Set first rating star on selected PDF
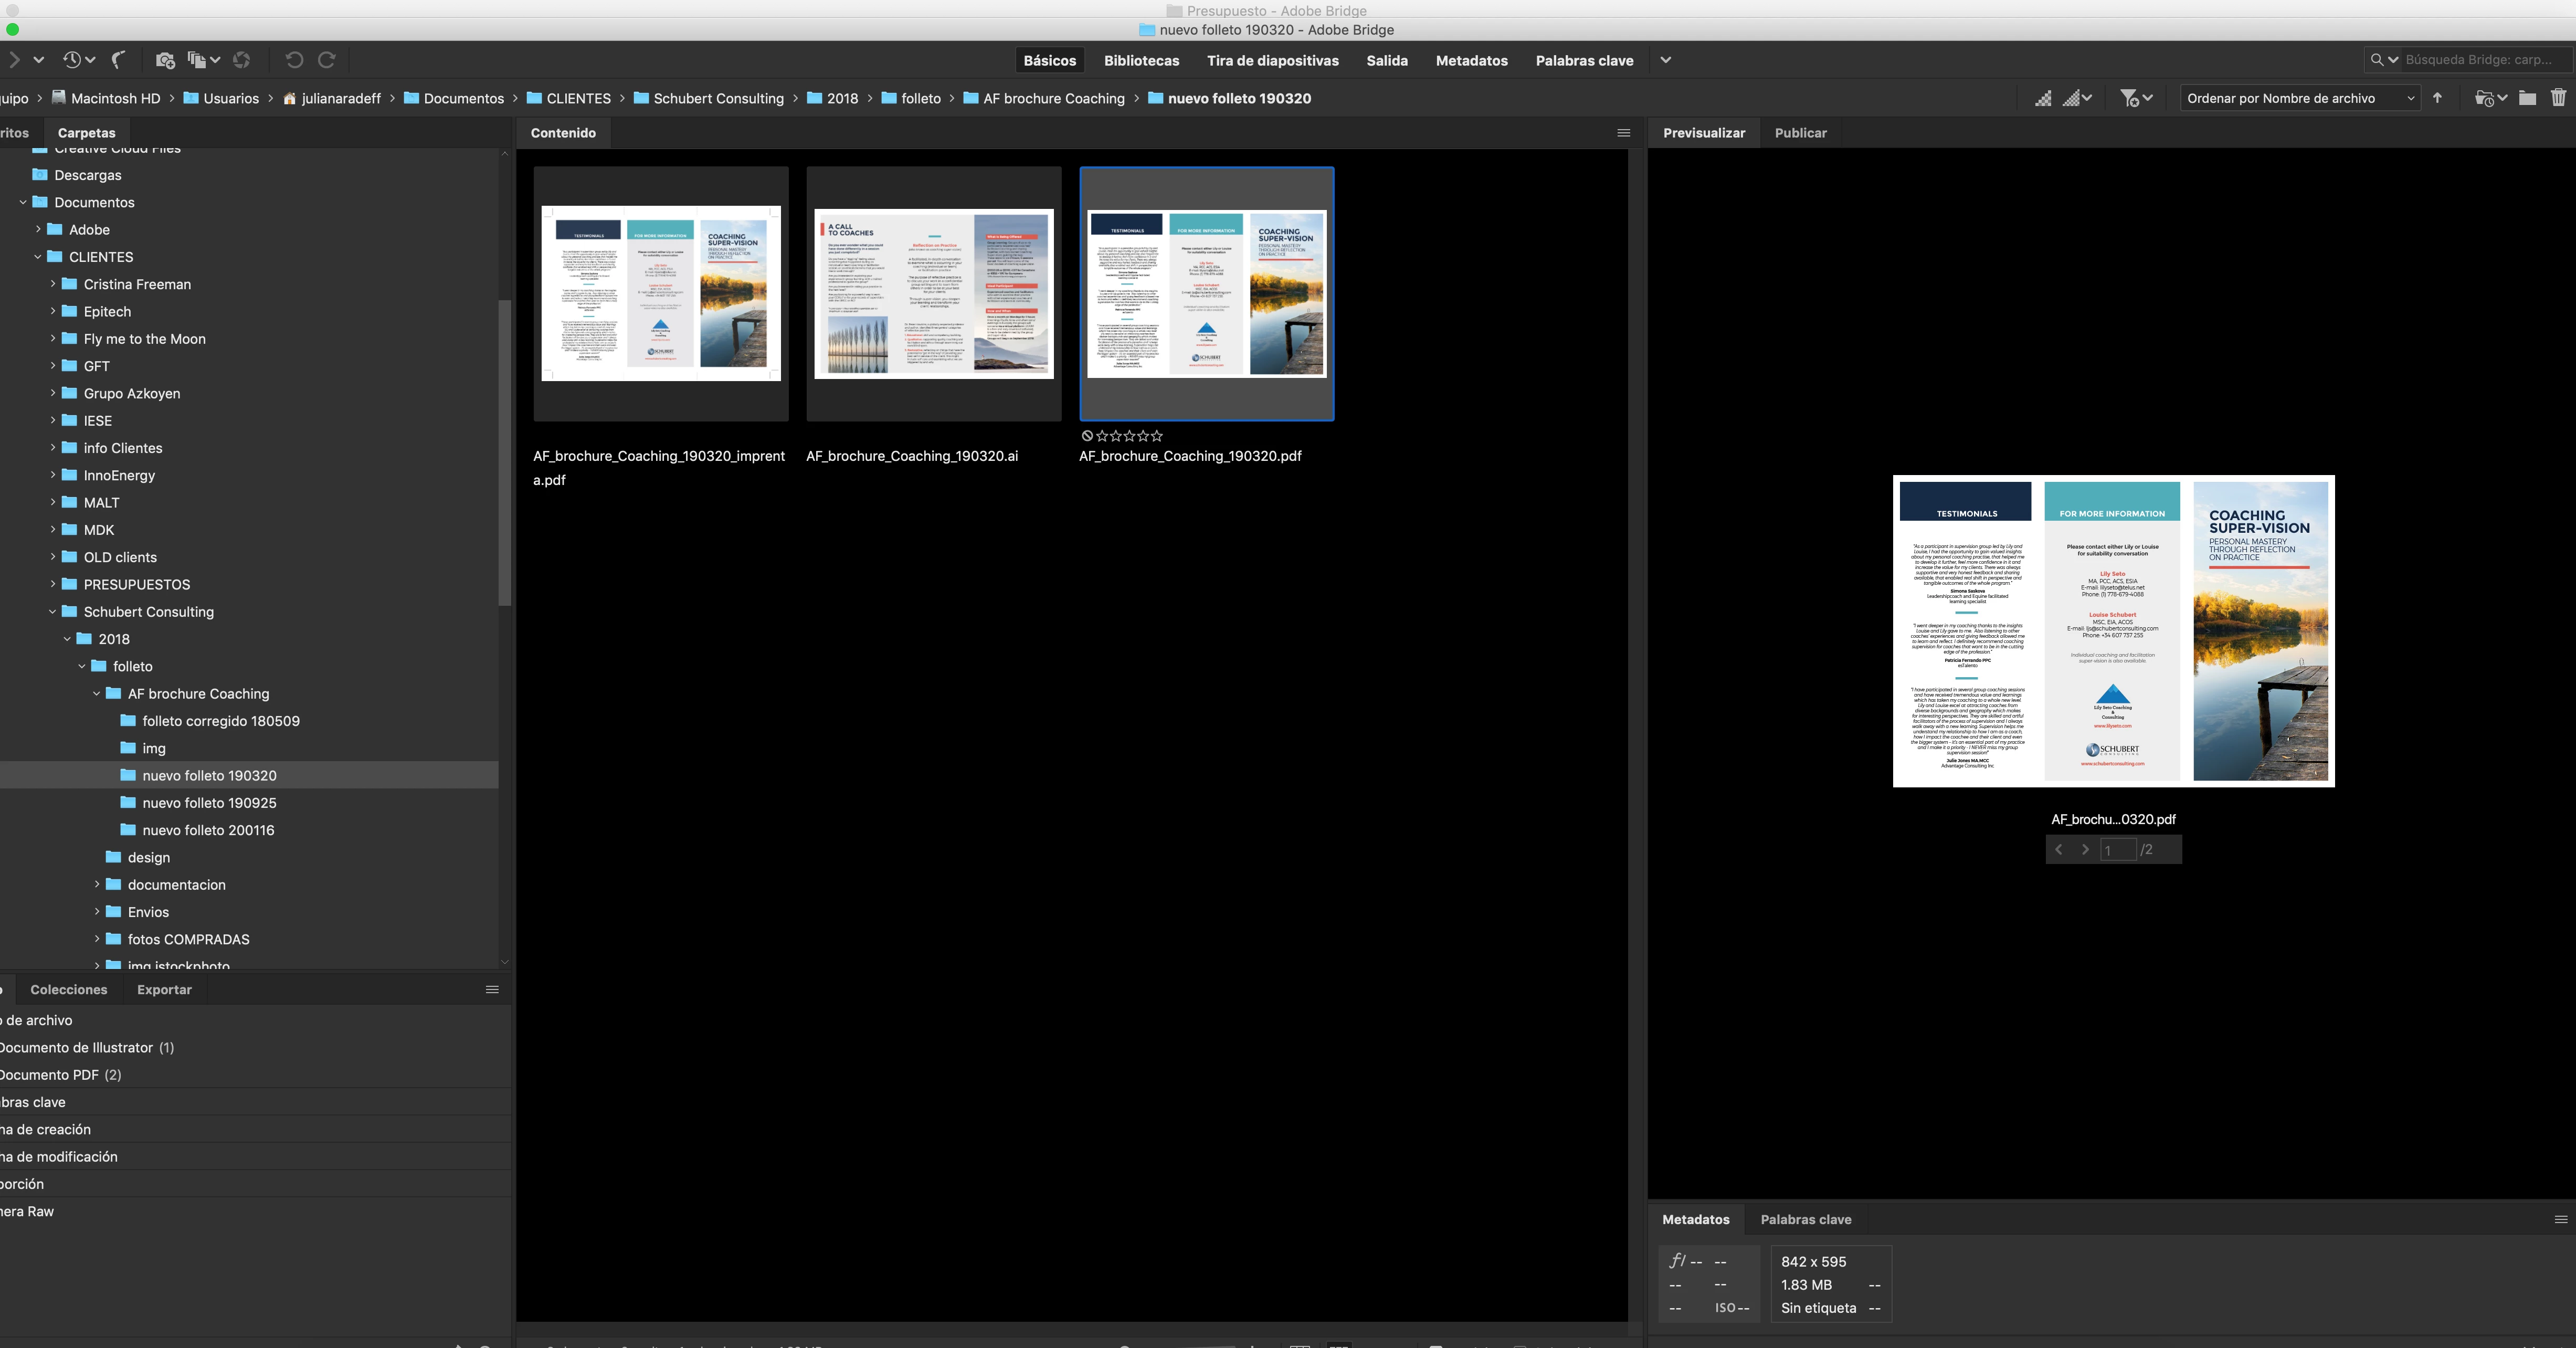Screen dimensions: 2576x1348 1102,436
